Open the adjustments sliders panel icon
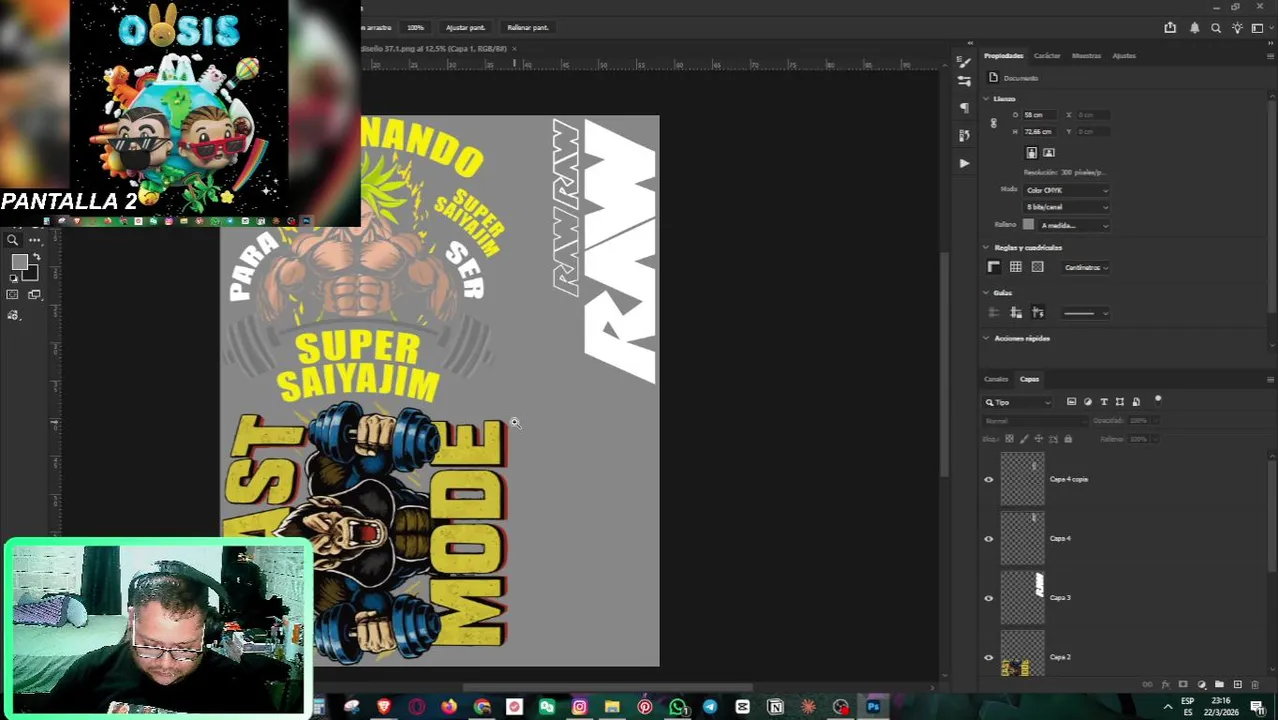The width and height of the screenshot is (1278, 720). [964, 81]
